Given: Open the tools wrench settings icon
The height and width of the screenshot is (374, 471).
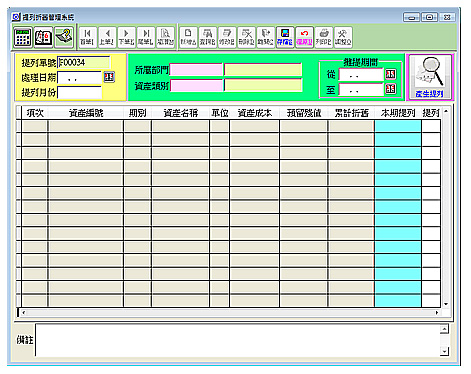Looking at the screenshot, I should [x=343, y=37].
